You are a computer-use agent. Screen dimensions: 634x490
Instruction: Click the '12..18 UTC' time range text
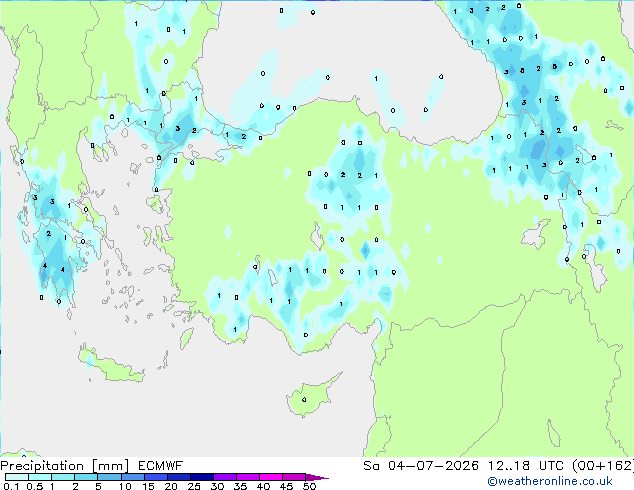coord(525,466)
